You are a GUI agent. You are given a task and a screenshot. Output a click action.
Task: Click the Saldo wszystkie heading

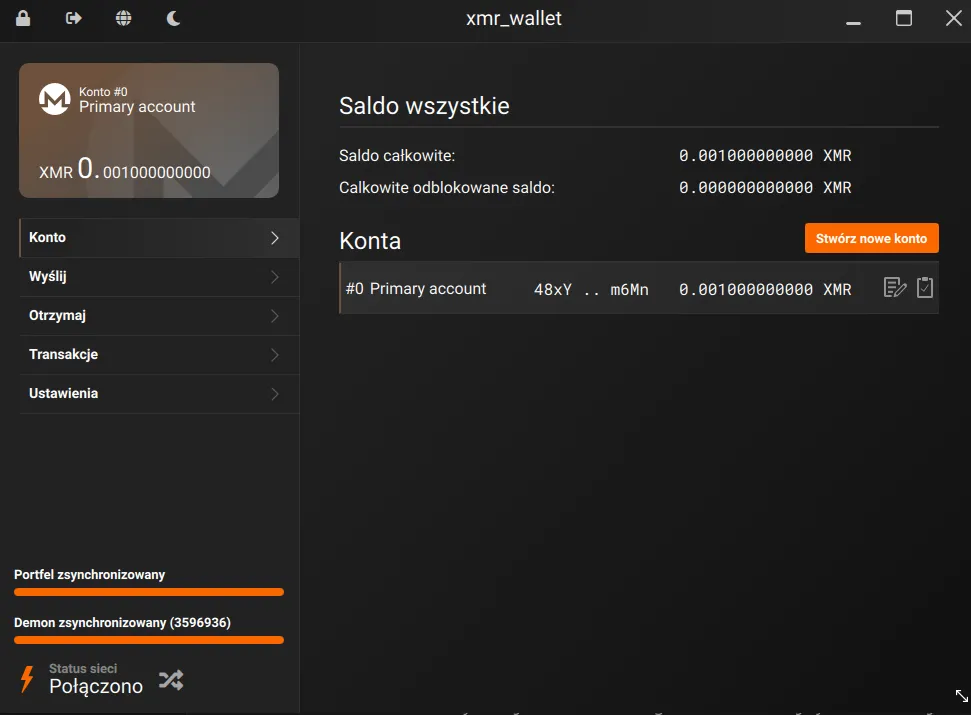(x=424, y=106)
